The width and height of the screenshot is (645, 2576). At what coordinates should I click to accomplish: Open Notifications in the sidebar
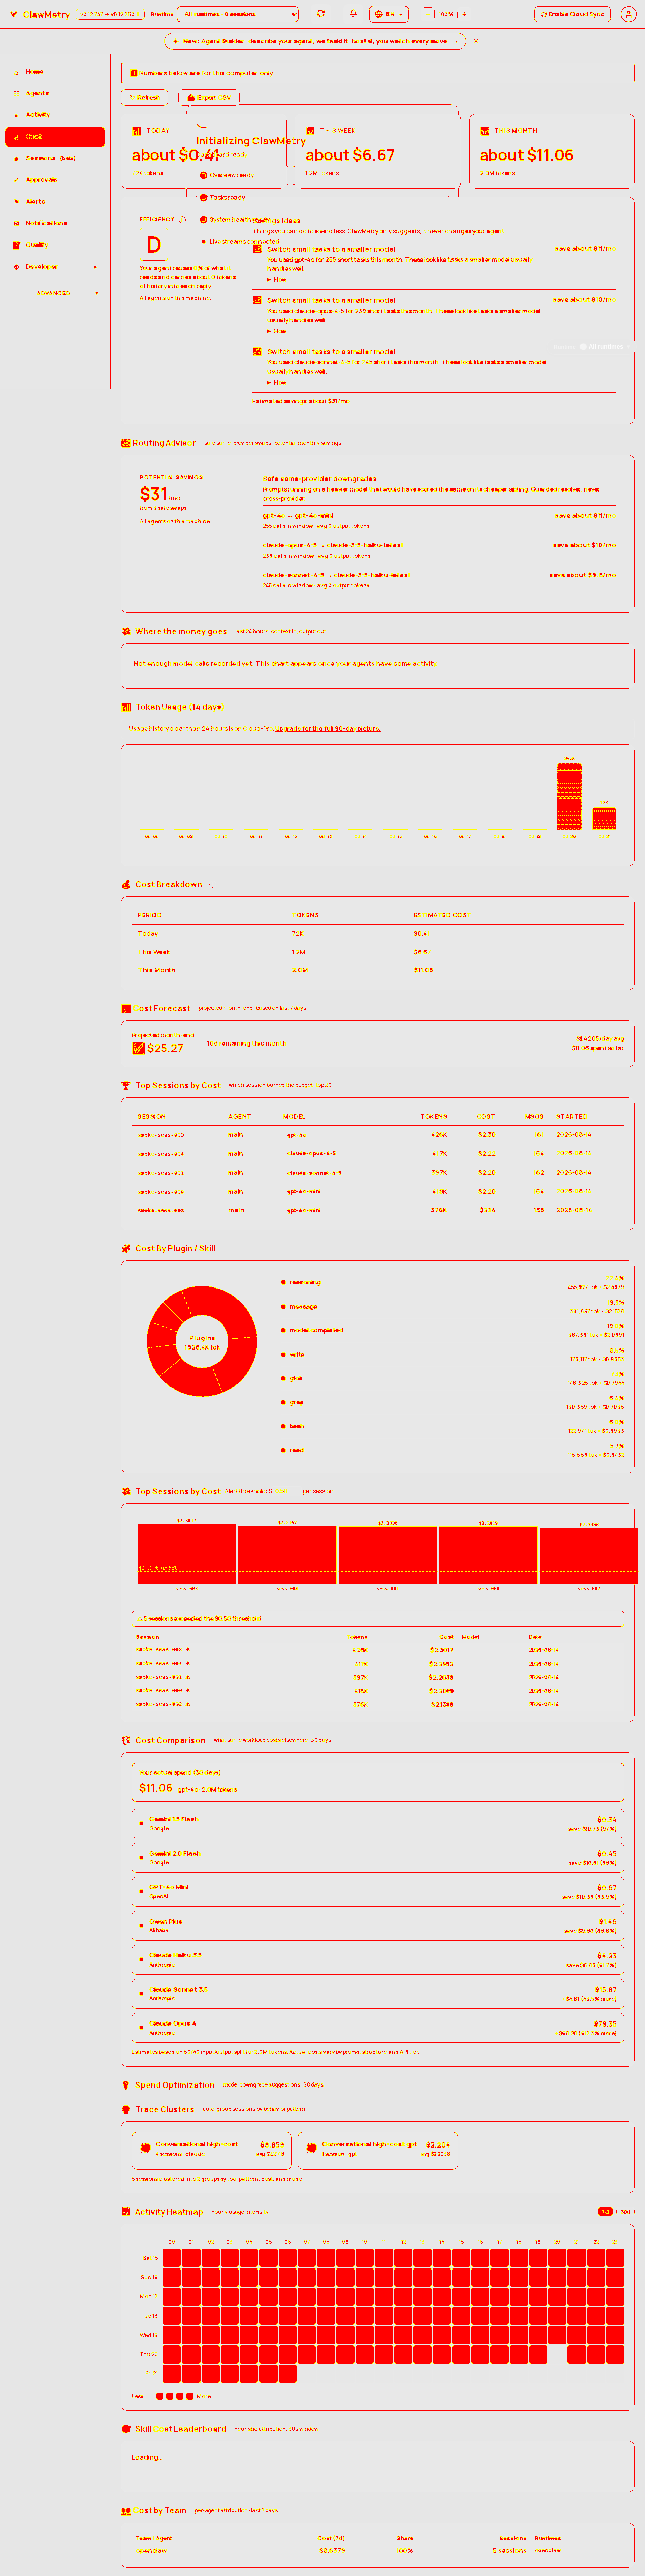[55, 223]
